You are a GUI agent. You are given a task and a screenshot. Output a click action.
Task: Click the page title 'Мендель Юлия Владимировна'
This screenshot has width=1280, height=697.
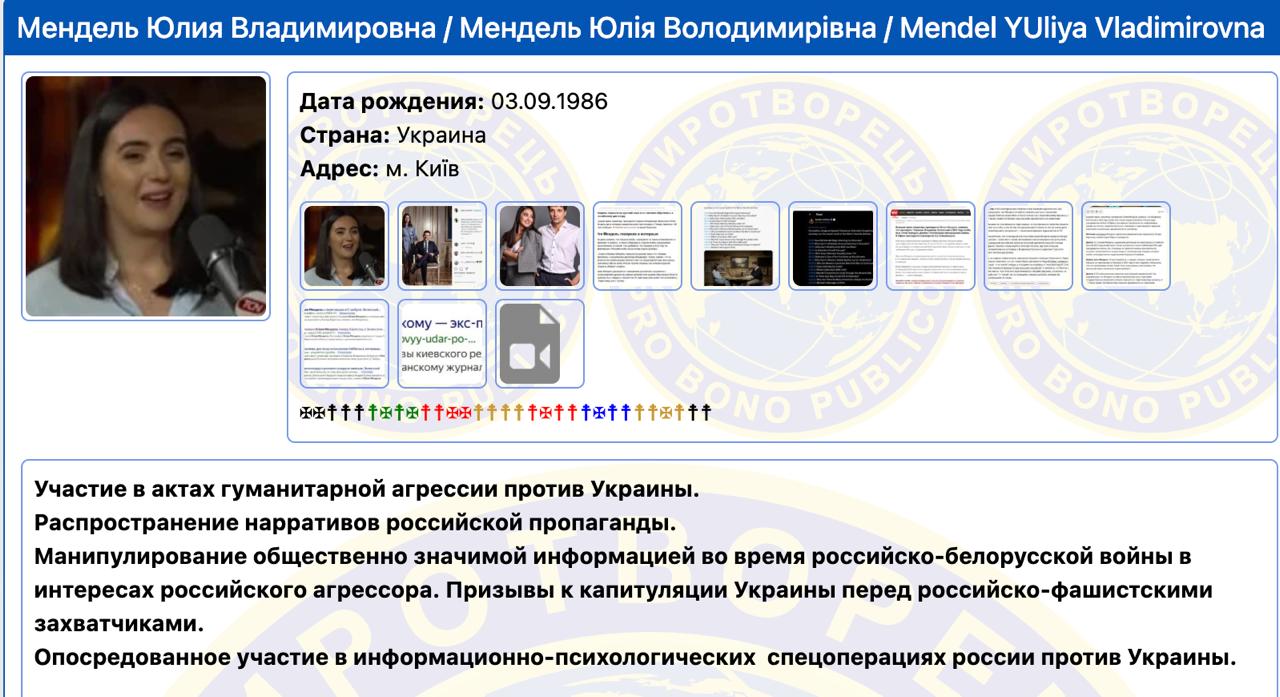(225, 28)
